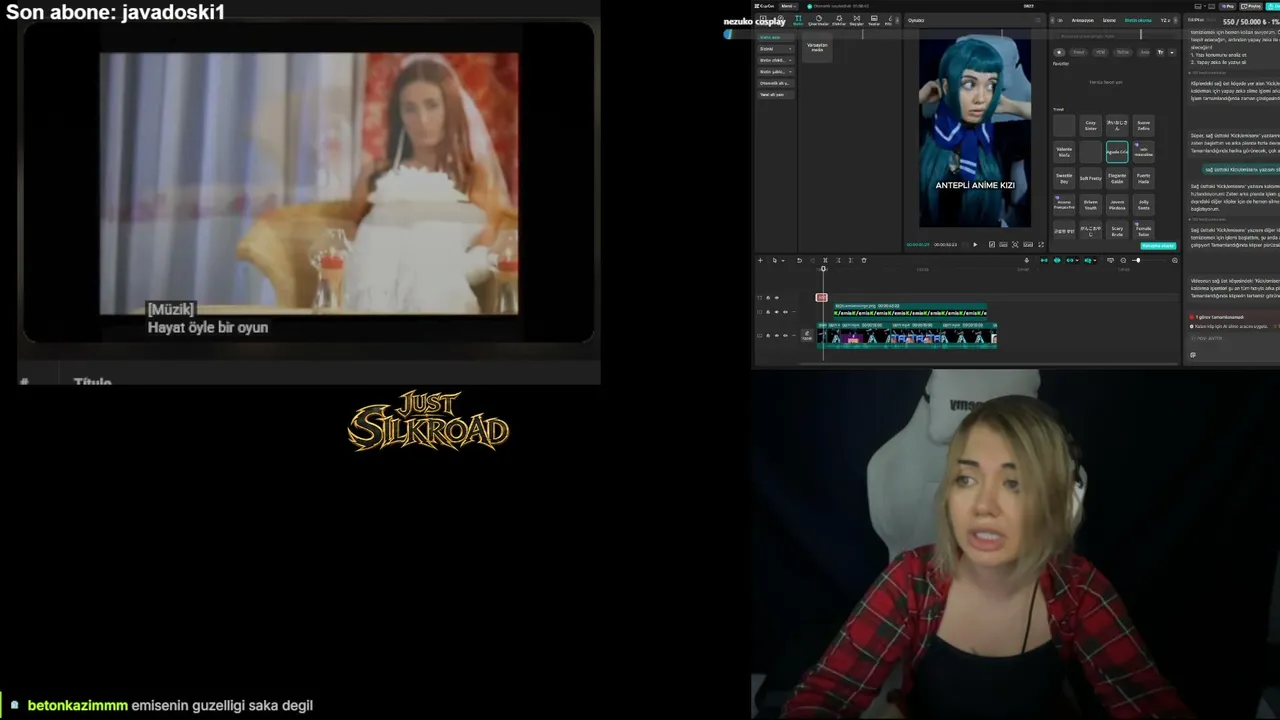Choose the Cozy Sister voice
This screenshot has height=720, width=1280.
point(1091,126)
